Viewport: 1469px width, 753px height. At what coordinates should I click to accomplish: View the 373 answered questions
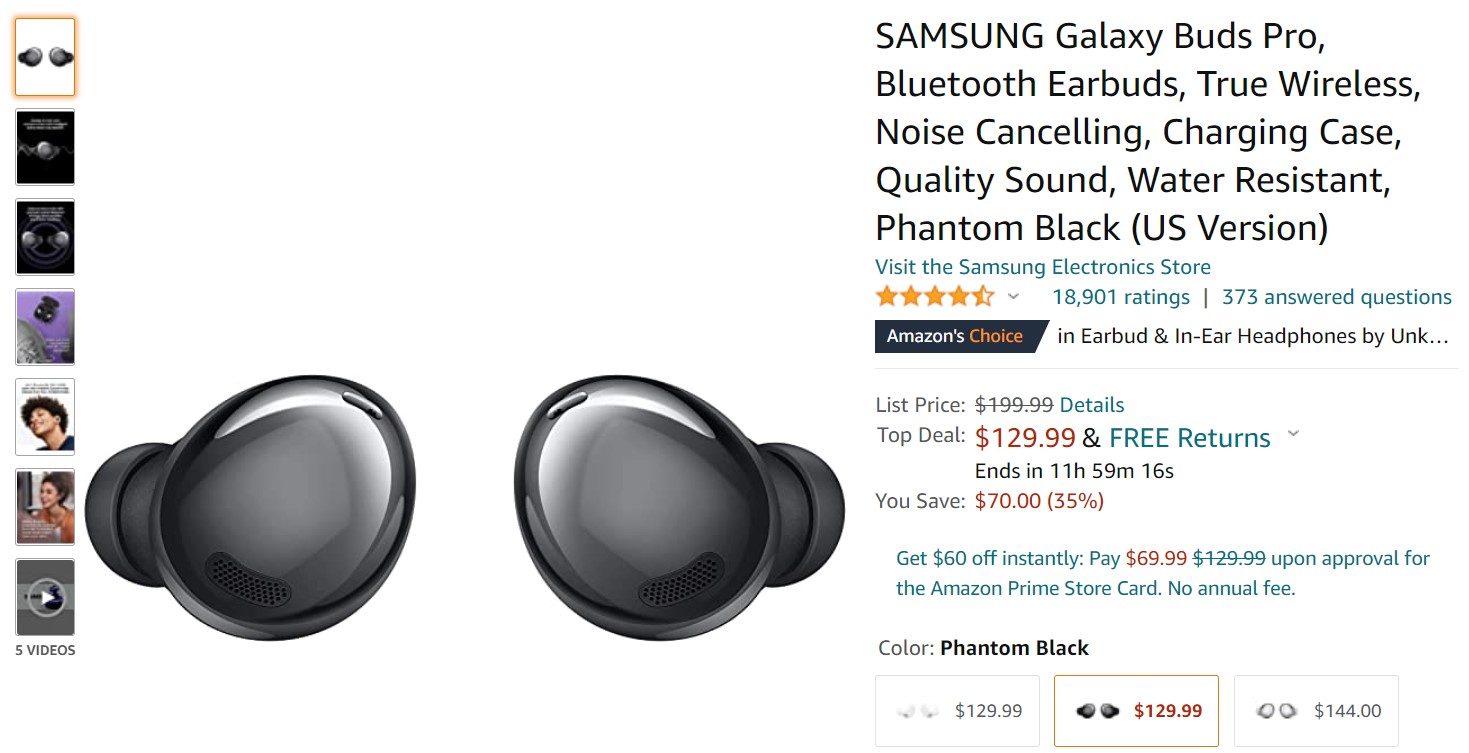[1336, 297]
